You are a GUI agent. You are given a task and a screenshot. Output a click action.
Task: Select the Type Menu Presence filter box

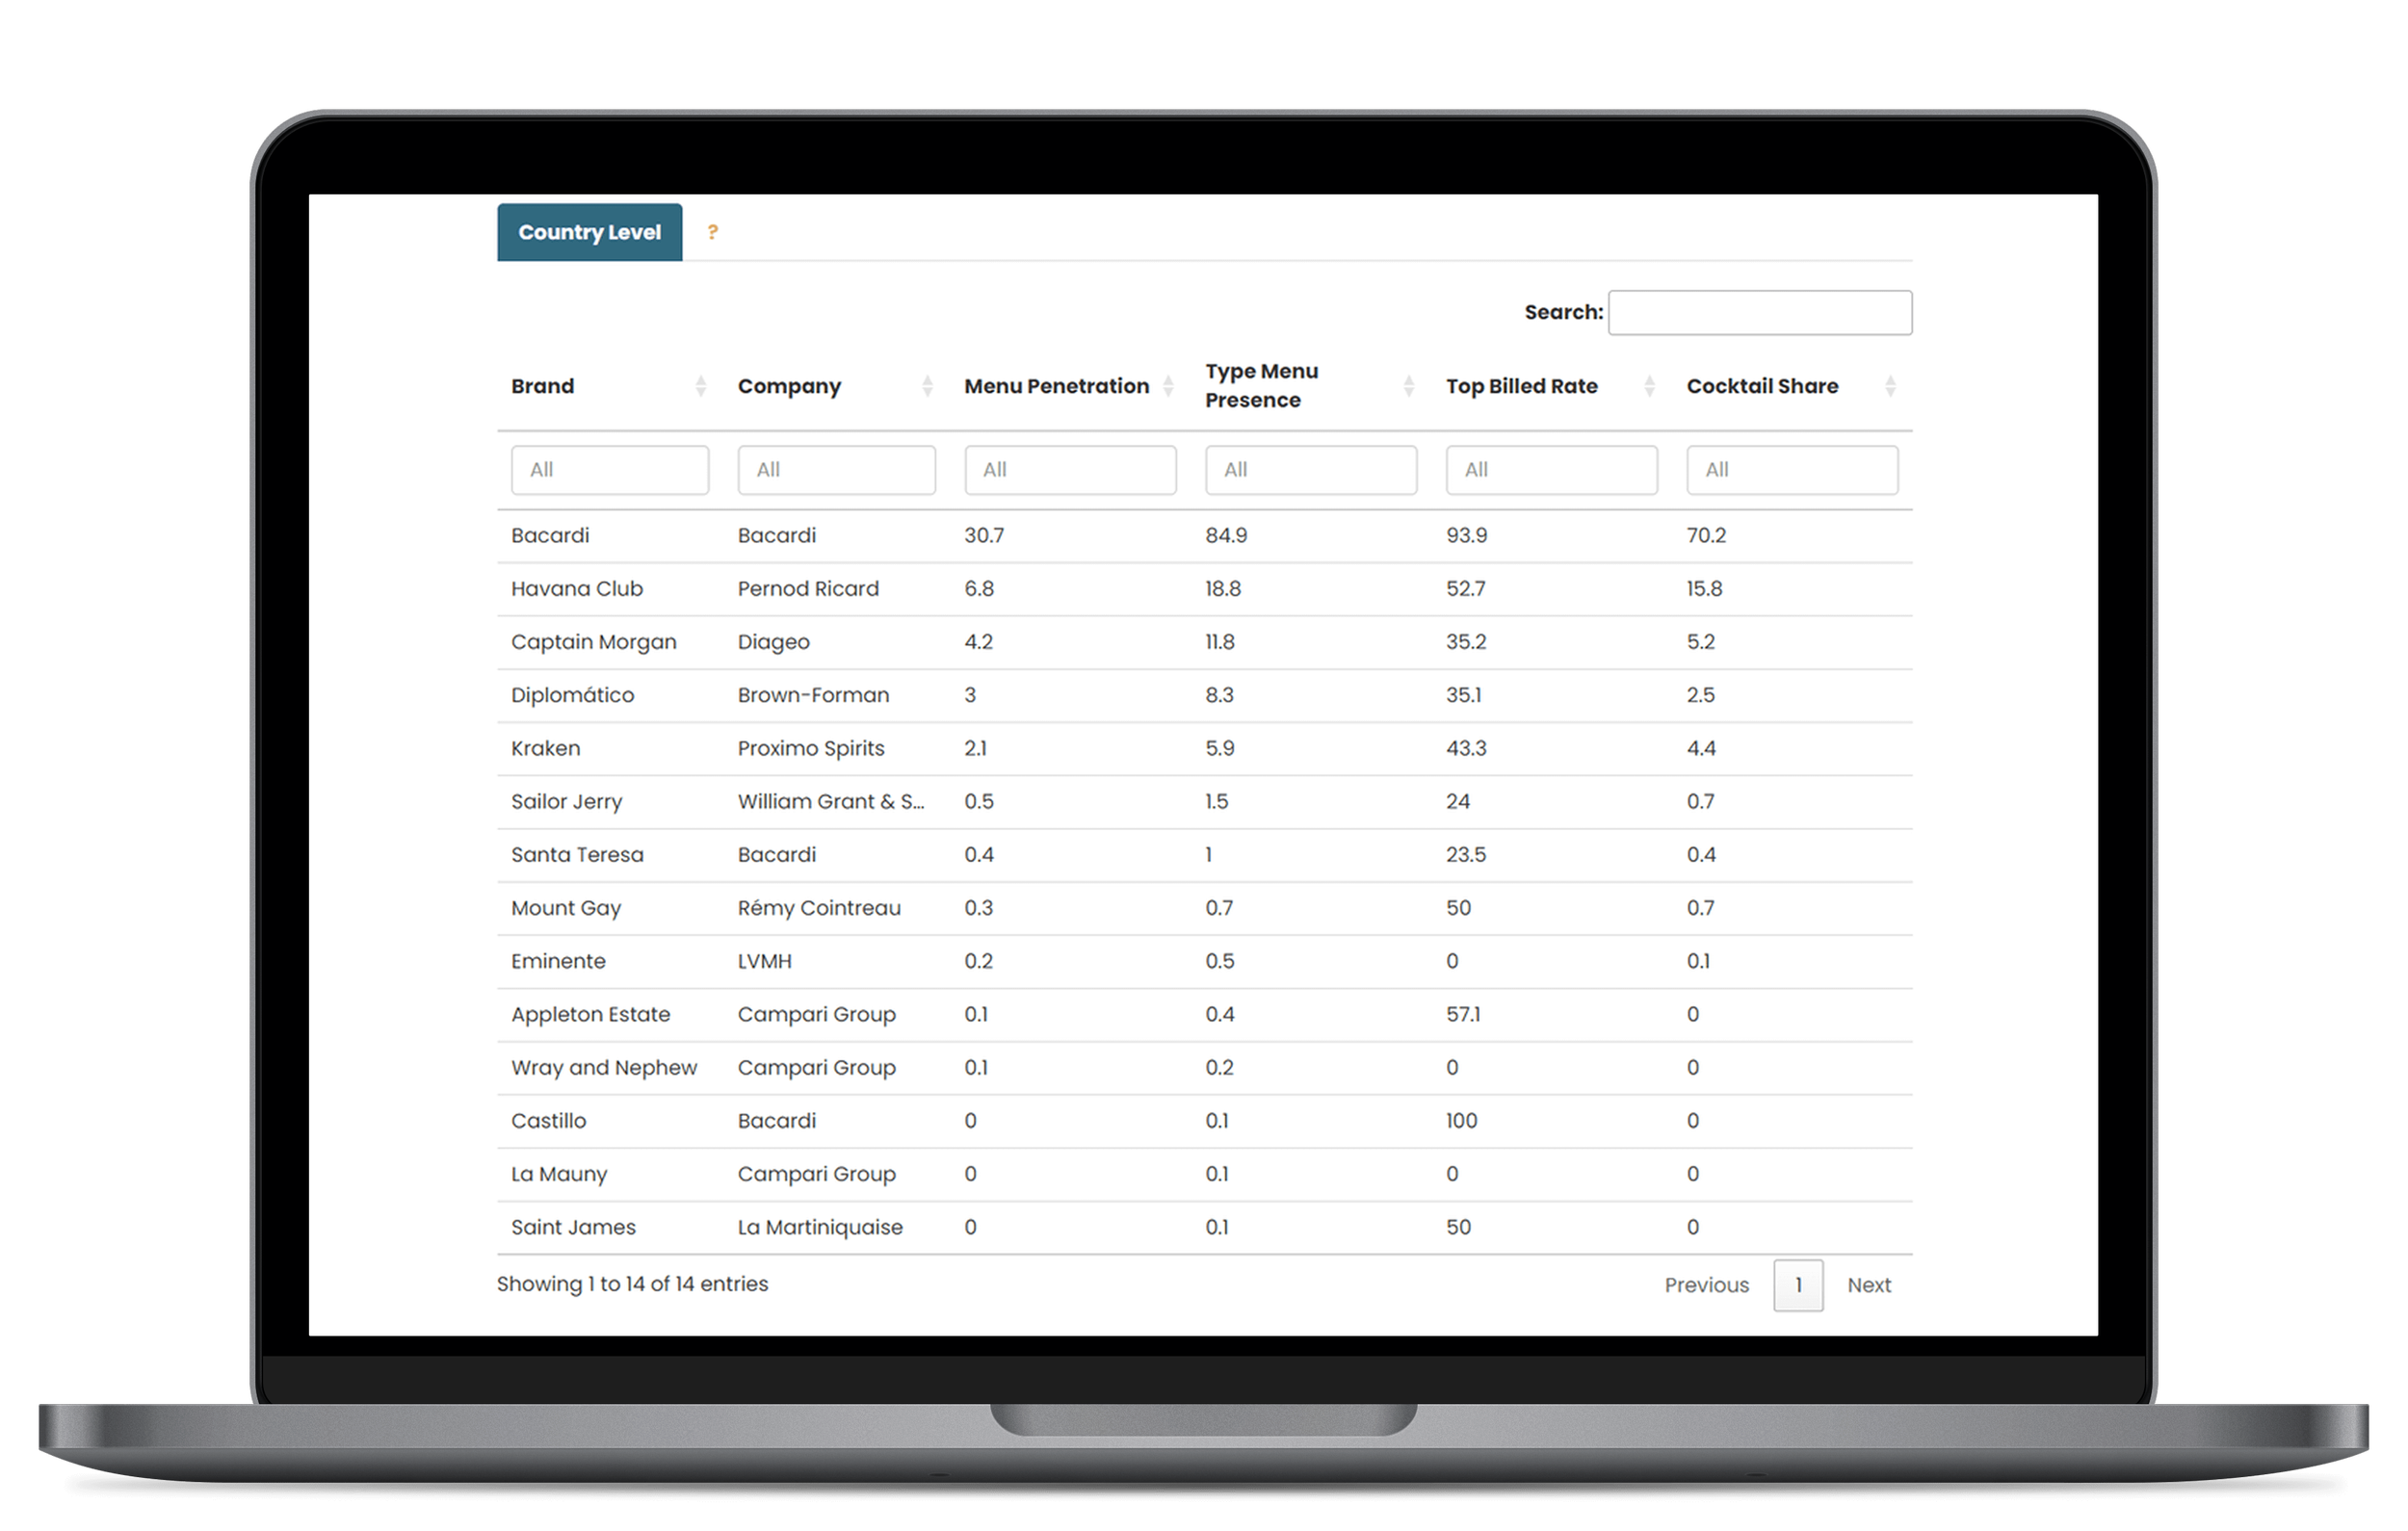click(1310, 470)
